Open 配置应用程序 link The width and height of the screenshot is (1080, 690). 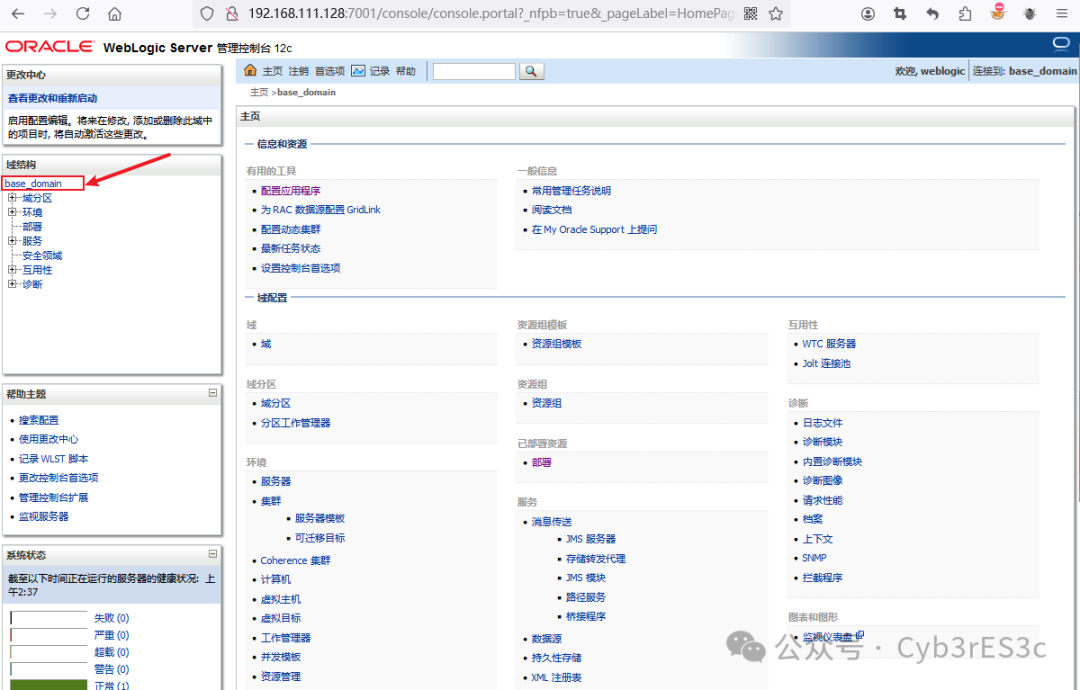[291, 191]
